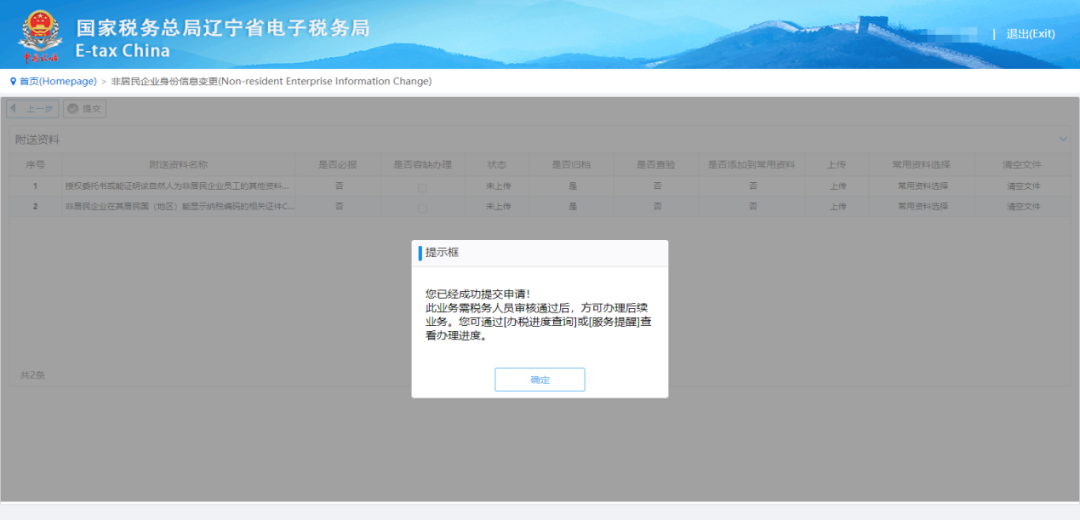Image resolution: width=1080 pixels, height=520 pixels.
Task: Click the 提交 submit button
Action: click(x=85, y=109)
